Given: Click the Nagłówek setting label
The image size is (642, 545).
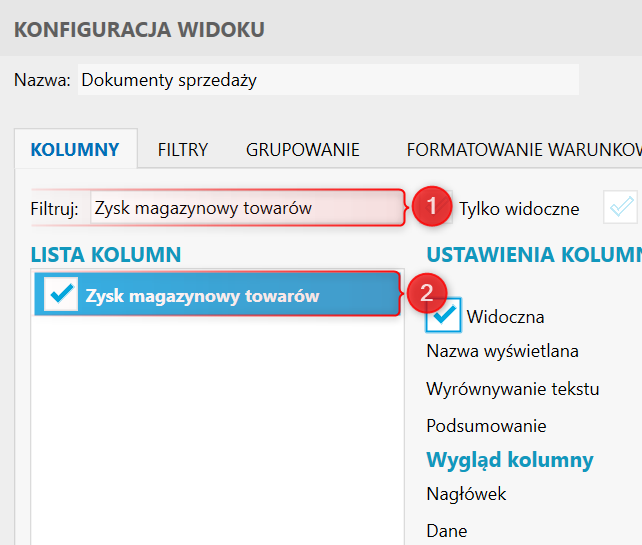Looking at the screenshot, I should (466, 494).
